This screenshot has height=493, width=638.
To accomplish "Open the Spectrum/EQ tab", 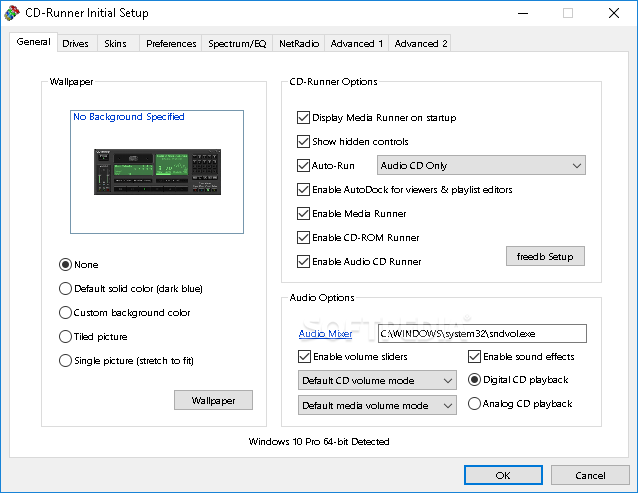I will pos(237,44).
